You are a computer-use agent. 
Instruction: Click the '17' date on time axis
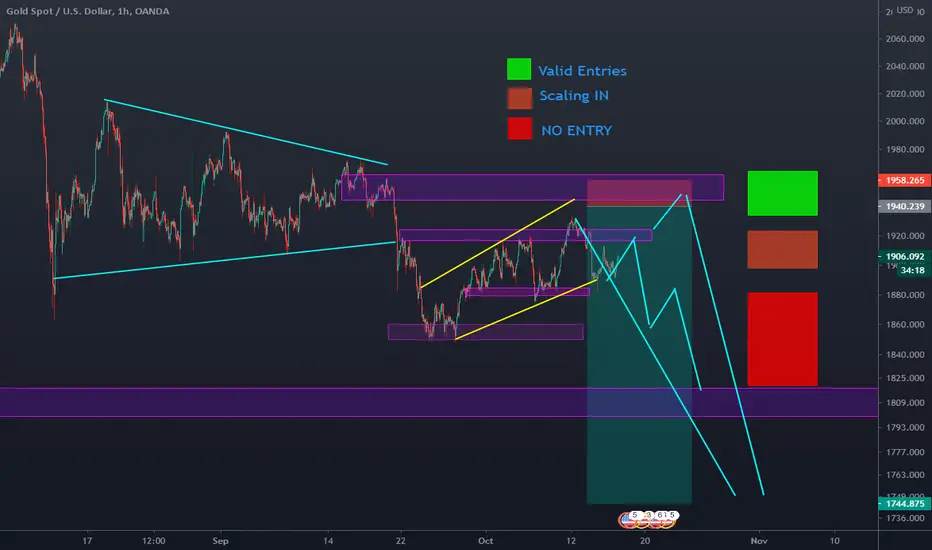coord(87,540)
